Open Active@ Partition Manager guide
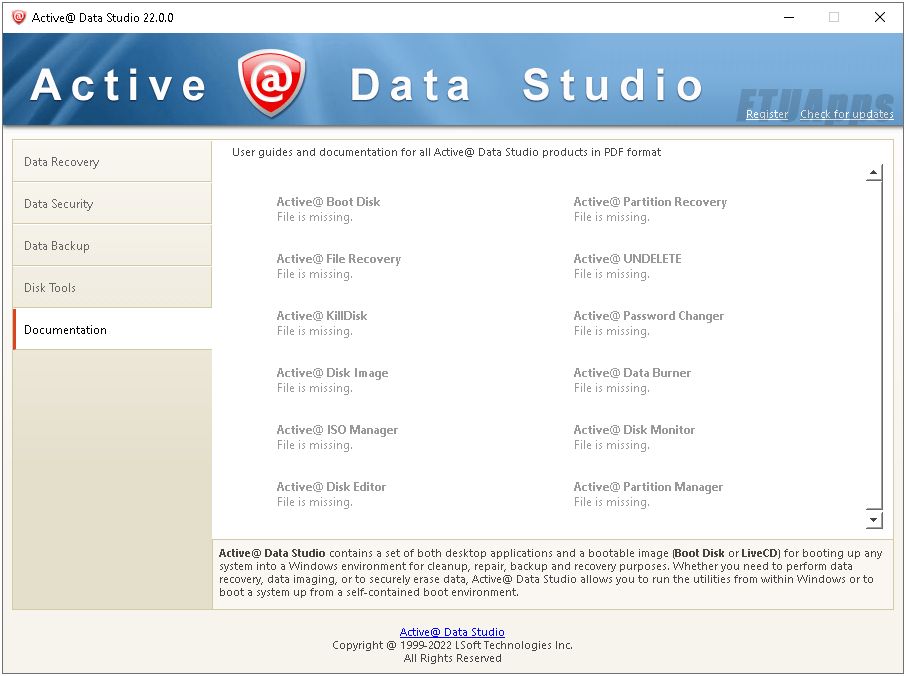 click(648, 486)
